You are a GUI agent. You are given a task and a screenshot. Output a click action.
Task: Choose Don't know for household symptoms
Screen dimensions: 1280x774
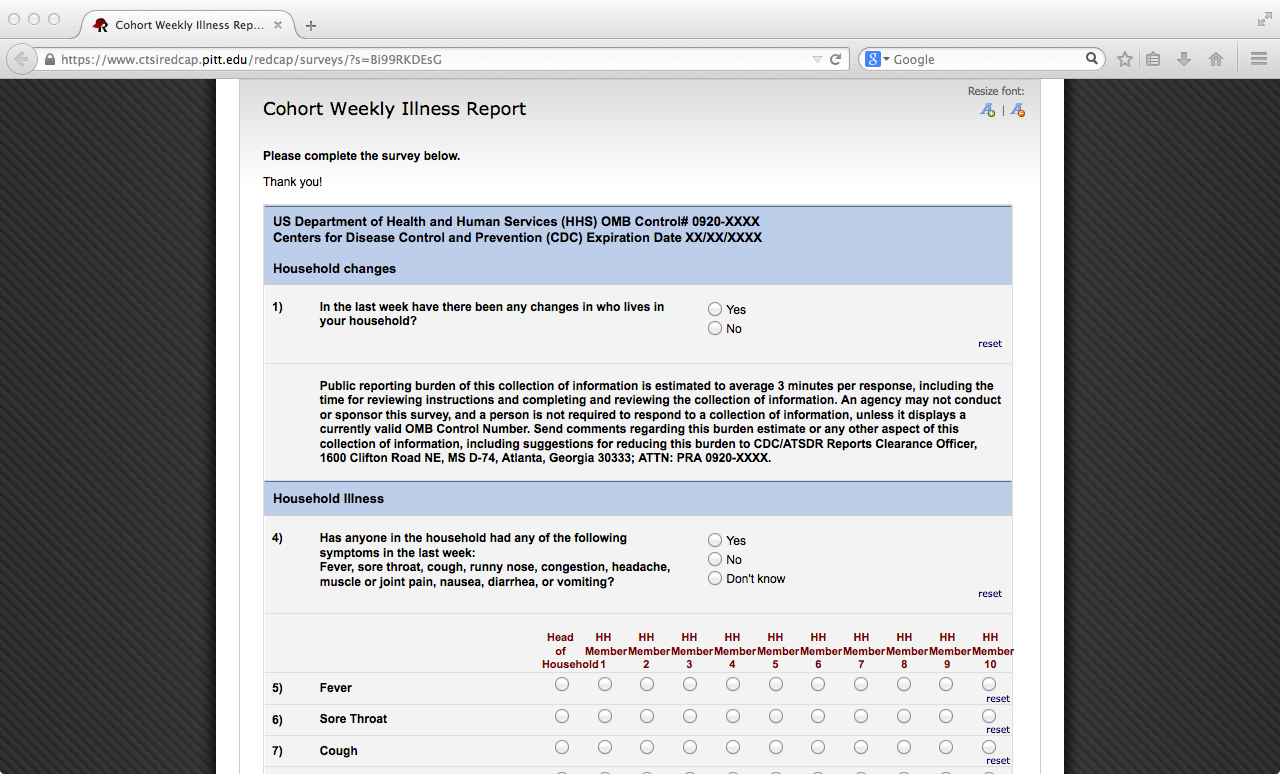coord(715,579)
